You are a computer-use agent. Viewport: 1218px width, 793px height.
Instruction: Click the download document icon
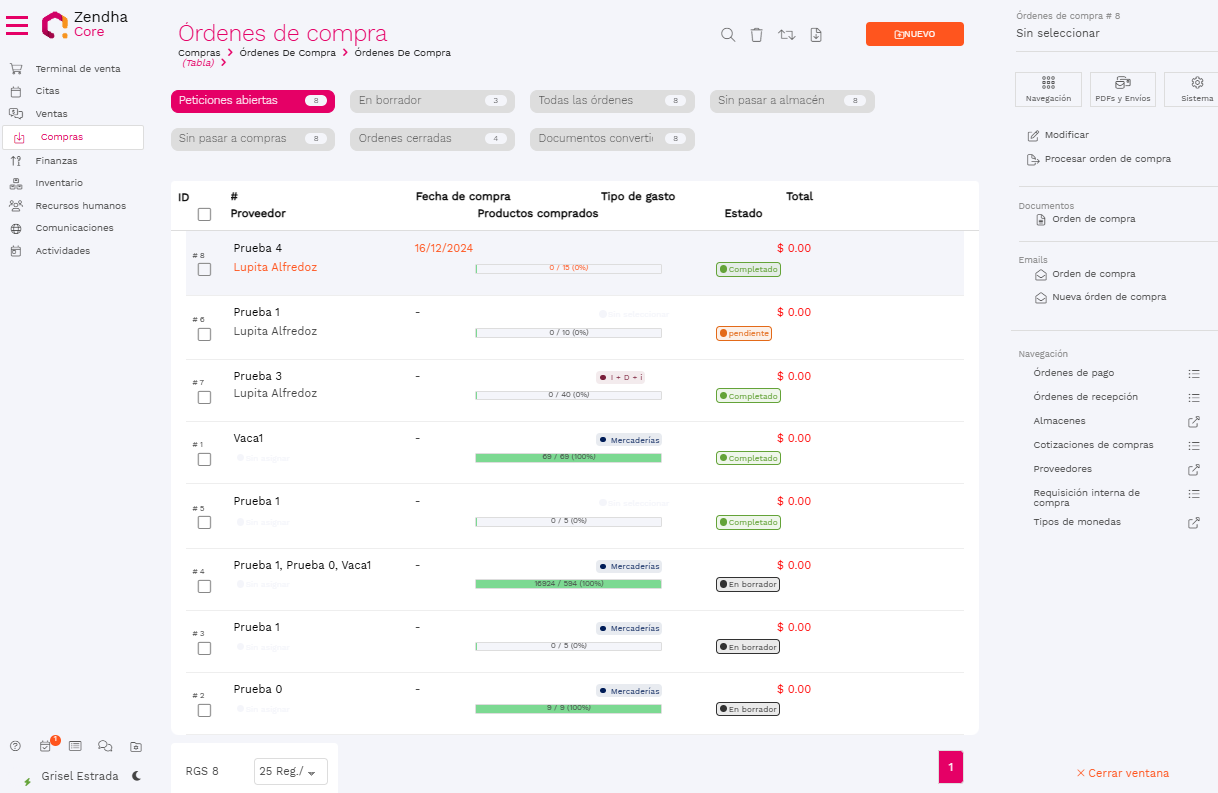pyautogui.click(x=816, y=35)
